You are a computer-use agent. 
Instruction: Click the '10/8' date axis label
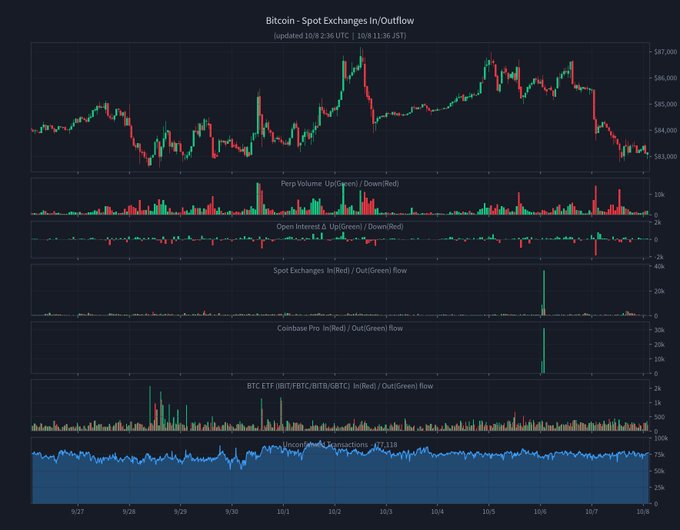coord(643,512)
